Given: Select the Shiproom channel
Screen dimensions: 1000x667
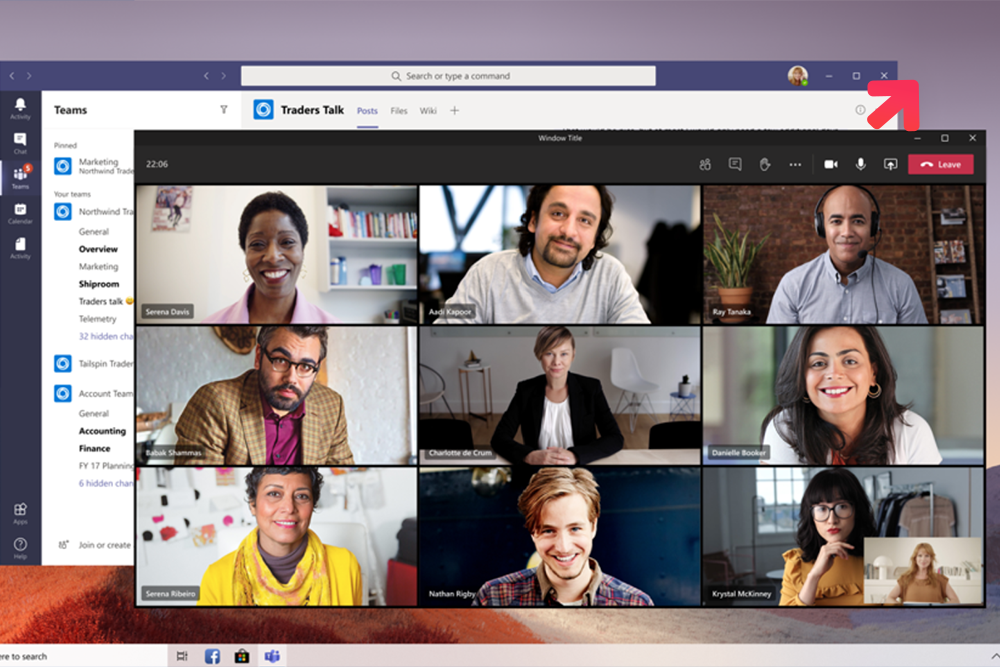Looking at the screenshot, I should [99, 284].
